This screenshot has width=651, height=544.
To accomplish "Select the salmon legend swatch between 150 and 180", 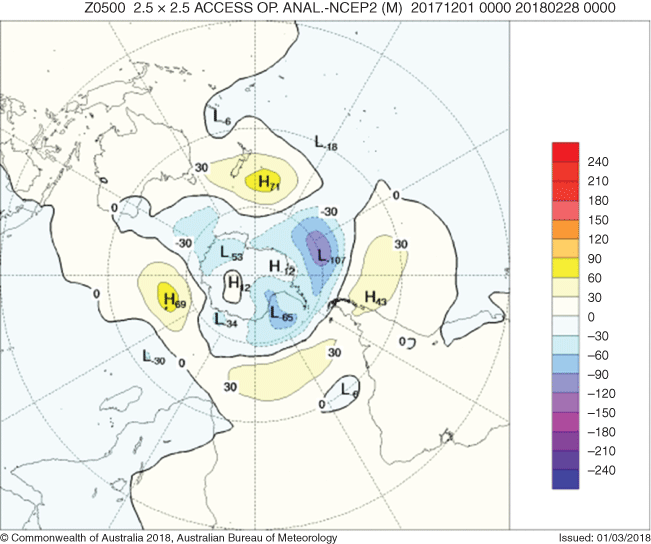I will [565, 210].
